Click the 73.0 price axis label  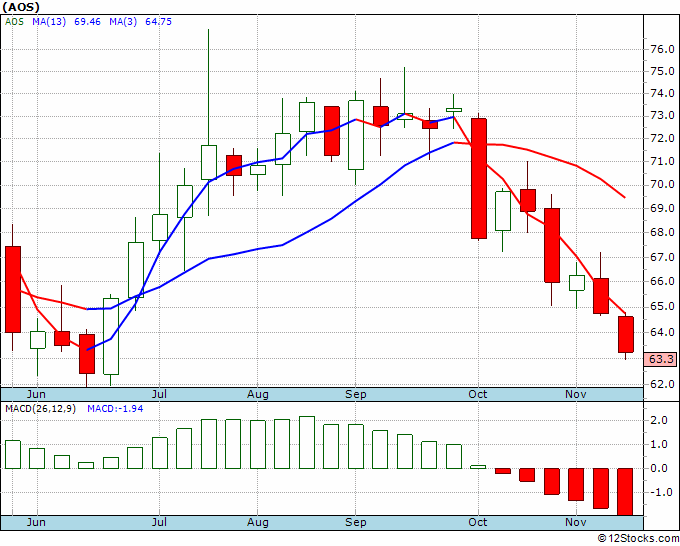(662, 116)
